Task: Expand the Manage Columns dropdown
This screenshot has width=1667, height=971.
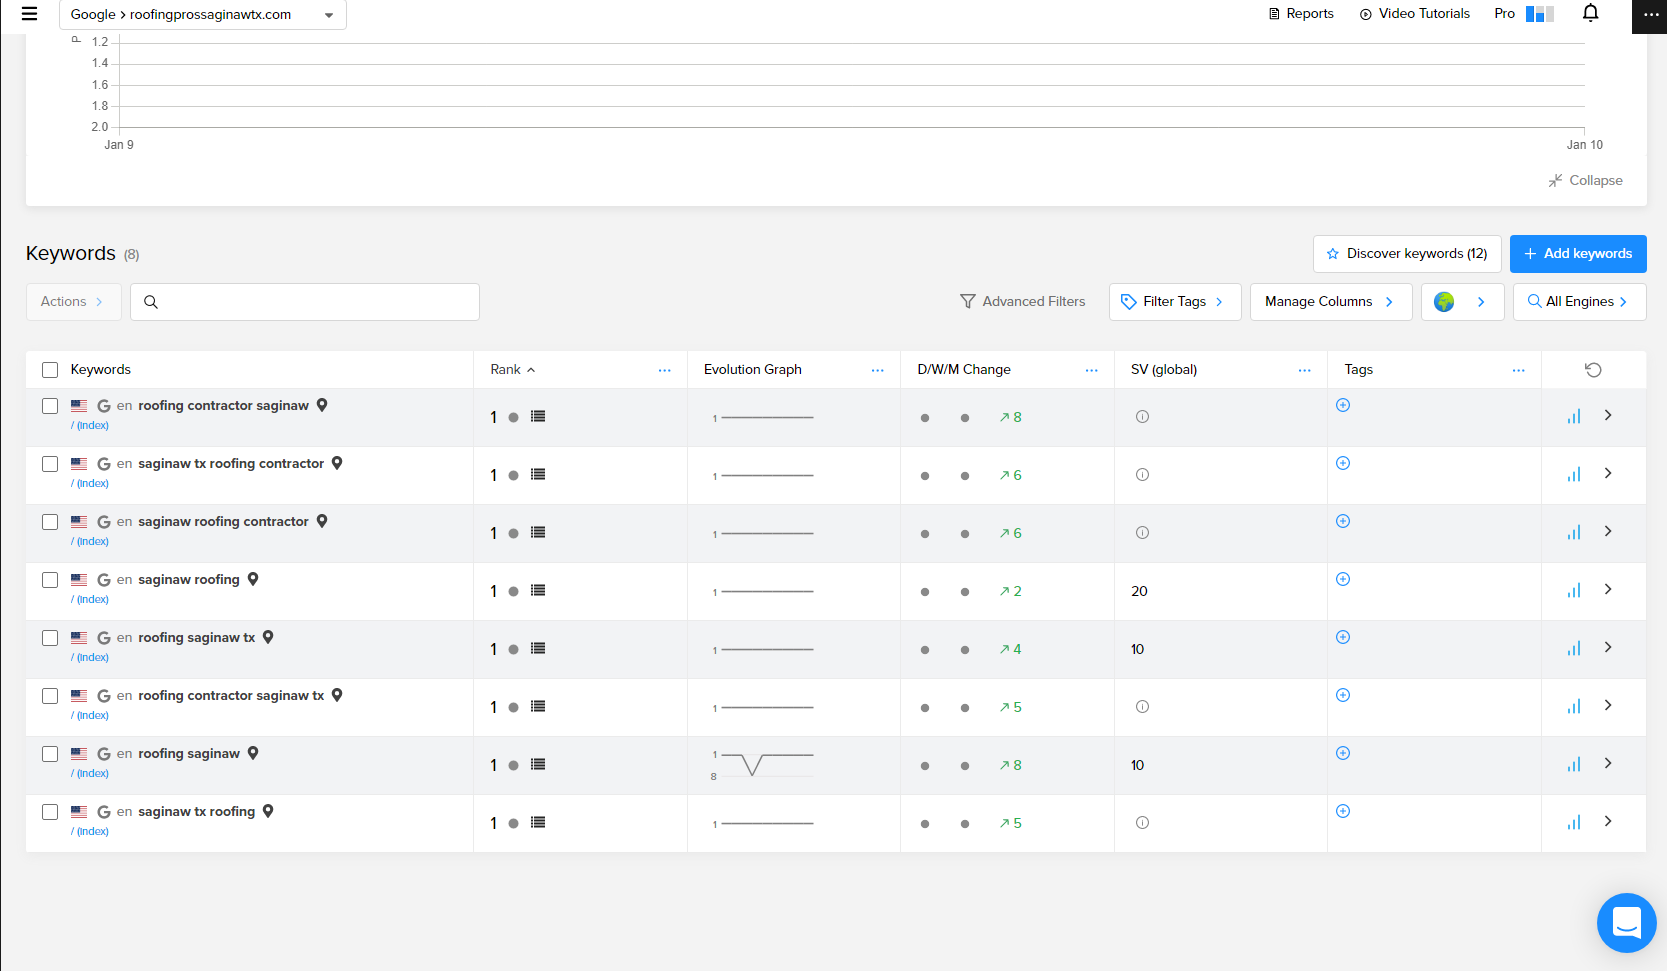Action: coord(1330,302)
